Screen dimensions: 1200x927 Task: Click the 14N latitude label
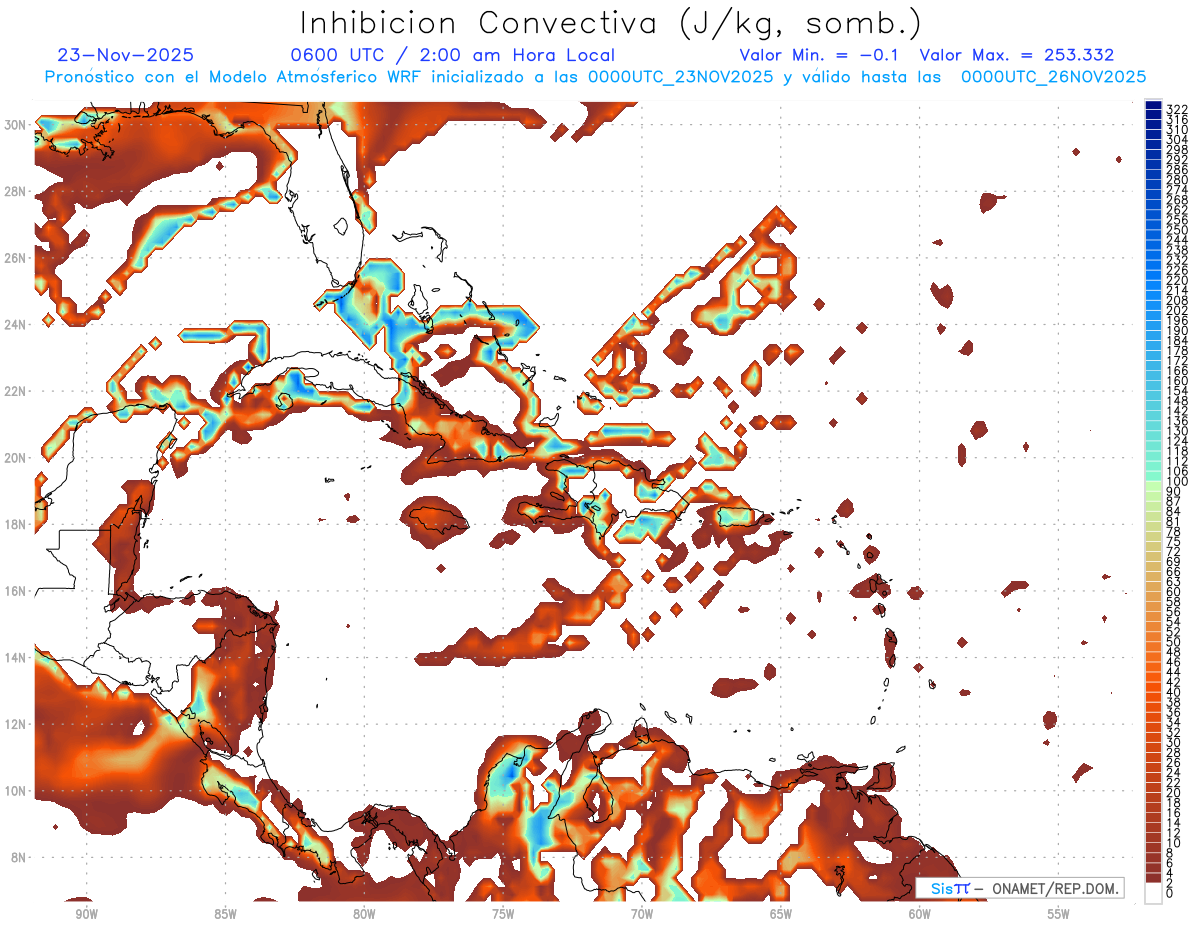pyautogui.click(x=17, y=658)
